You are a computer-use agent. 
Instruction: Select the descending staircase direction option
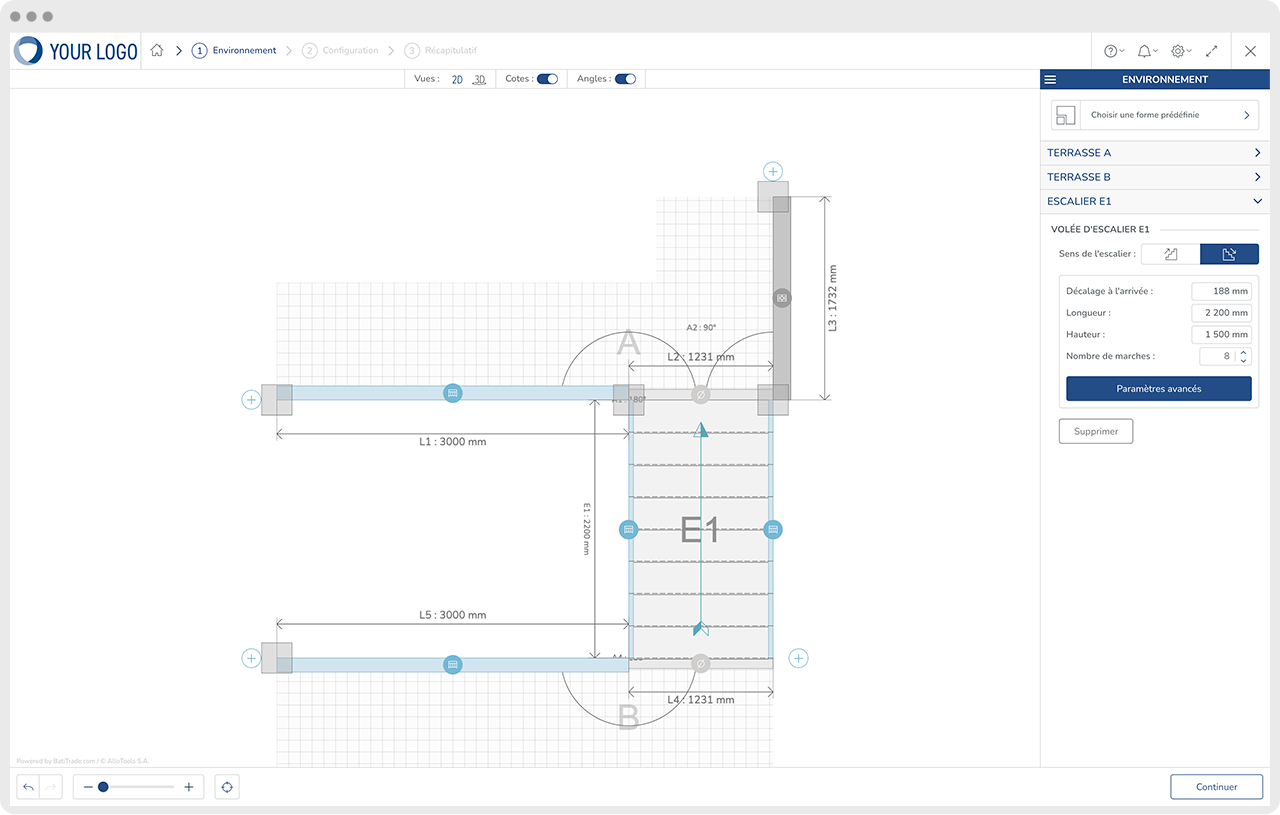(x=1229, y=254)
